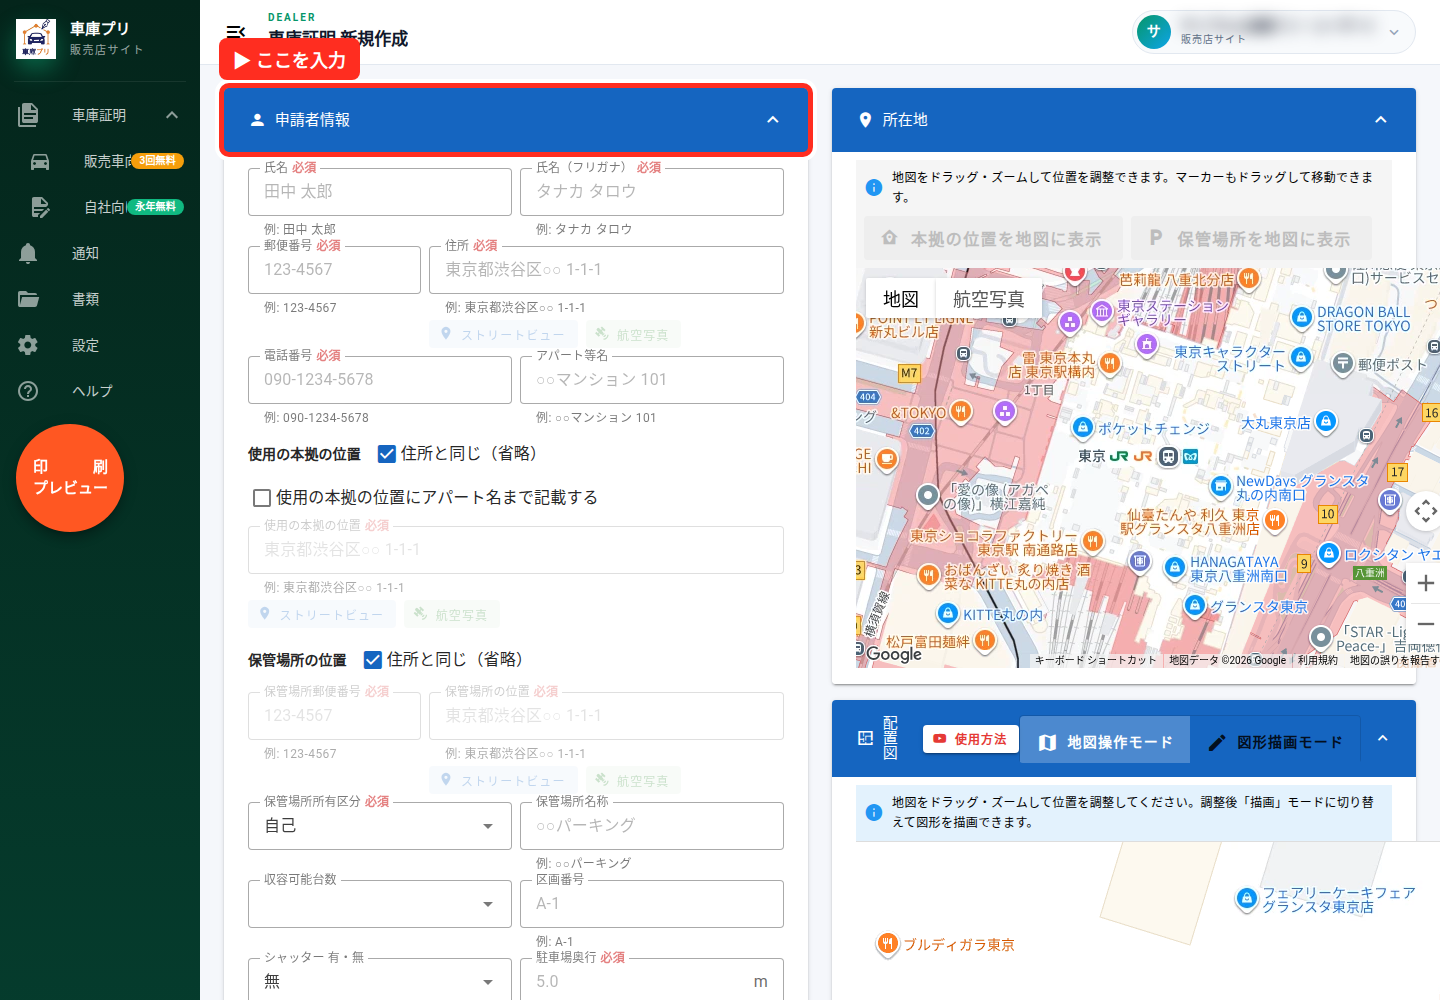Click 地図の誤りを報告 link
Viewport: 1440px width, 1000px height.
[x=1394, y=660]
